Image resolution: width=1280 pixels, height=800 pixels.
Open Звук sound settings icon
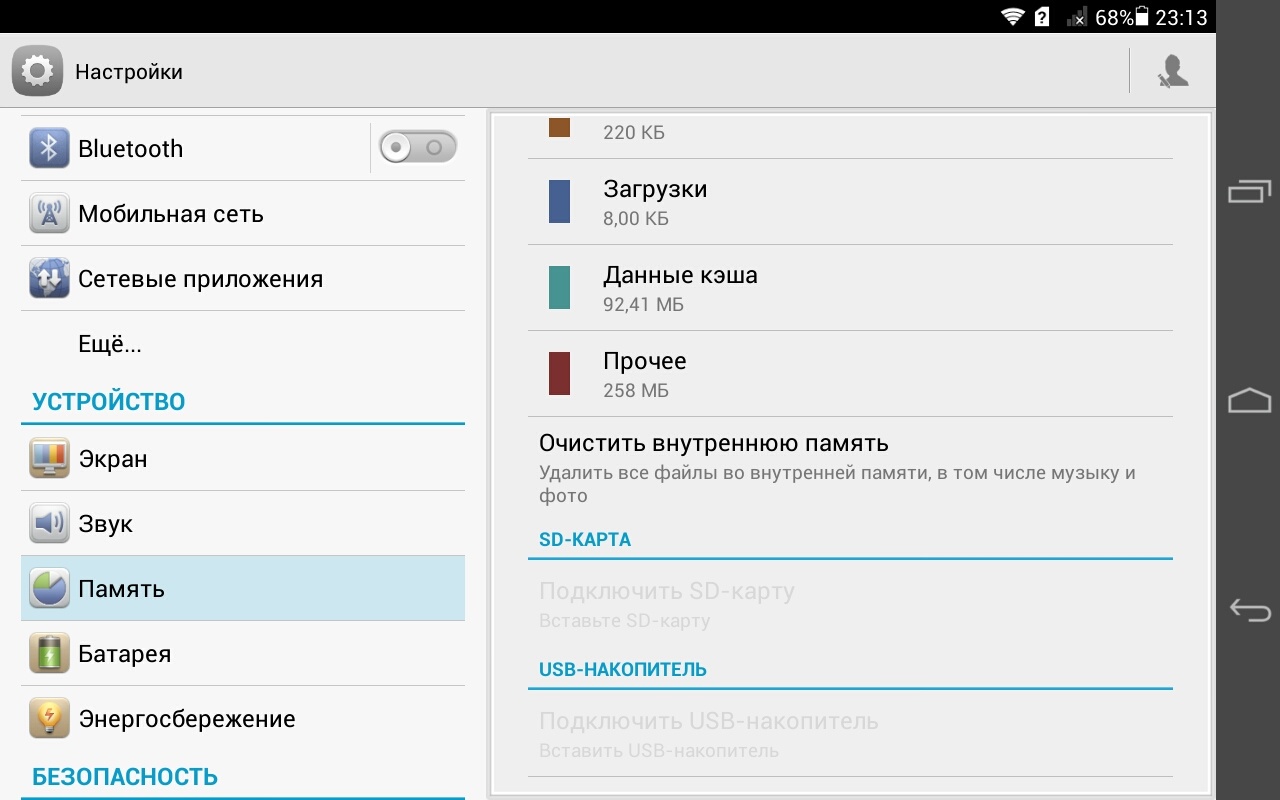click(x=49, y=524)
